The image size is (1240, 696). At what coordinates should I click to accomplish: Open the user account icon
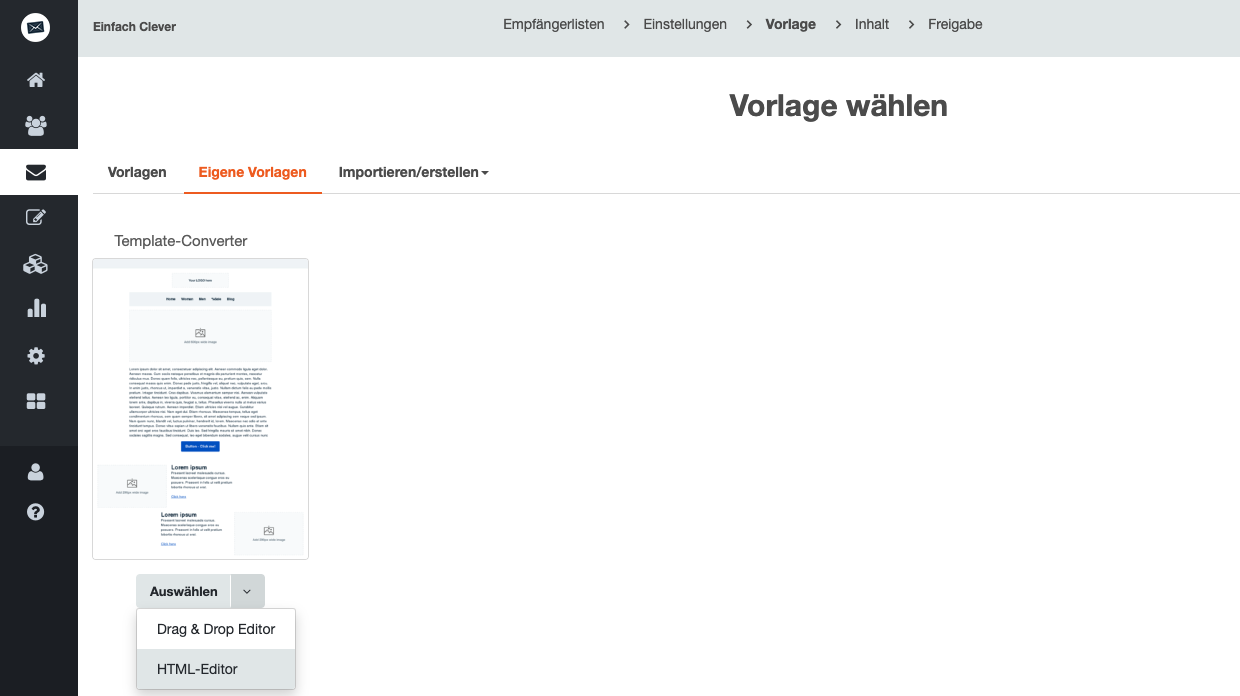click(36, 471)
